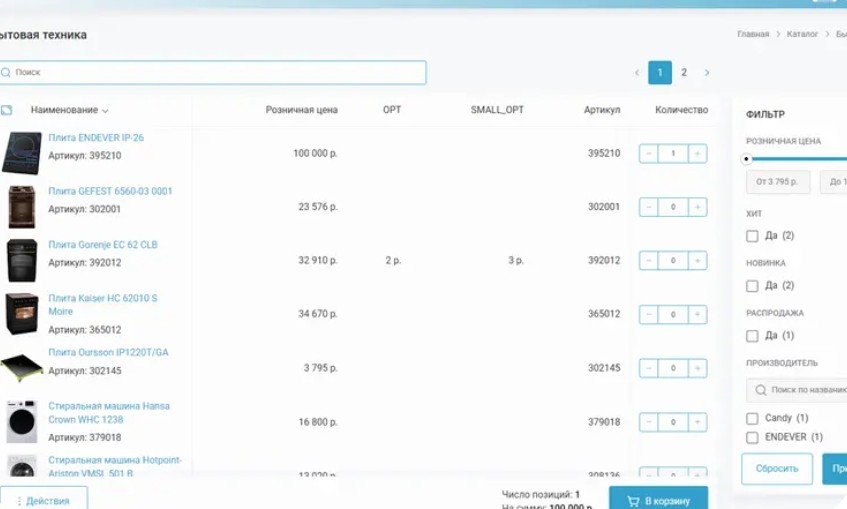Click the retail price slider left handle
The height and width of the screenshot is (509, 847).
(x=747, y=159)
